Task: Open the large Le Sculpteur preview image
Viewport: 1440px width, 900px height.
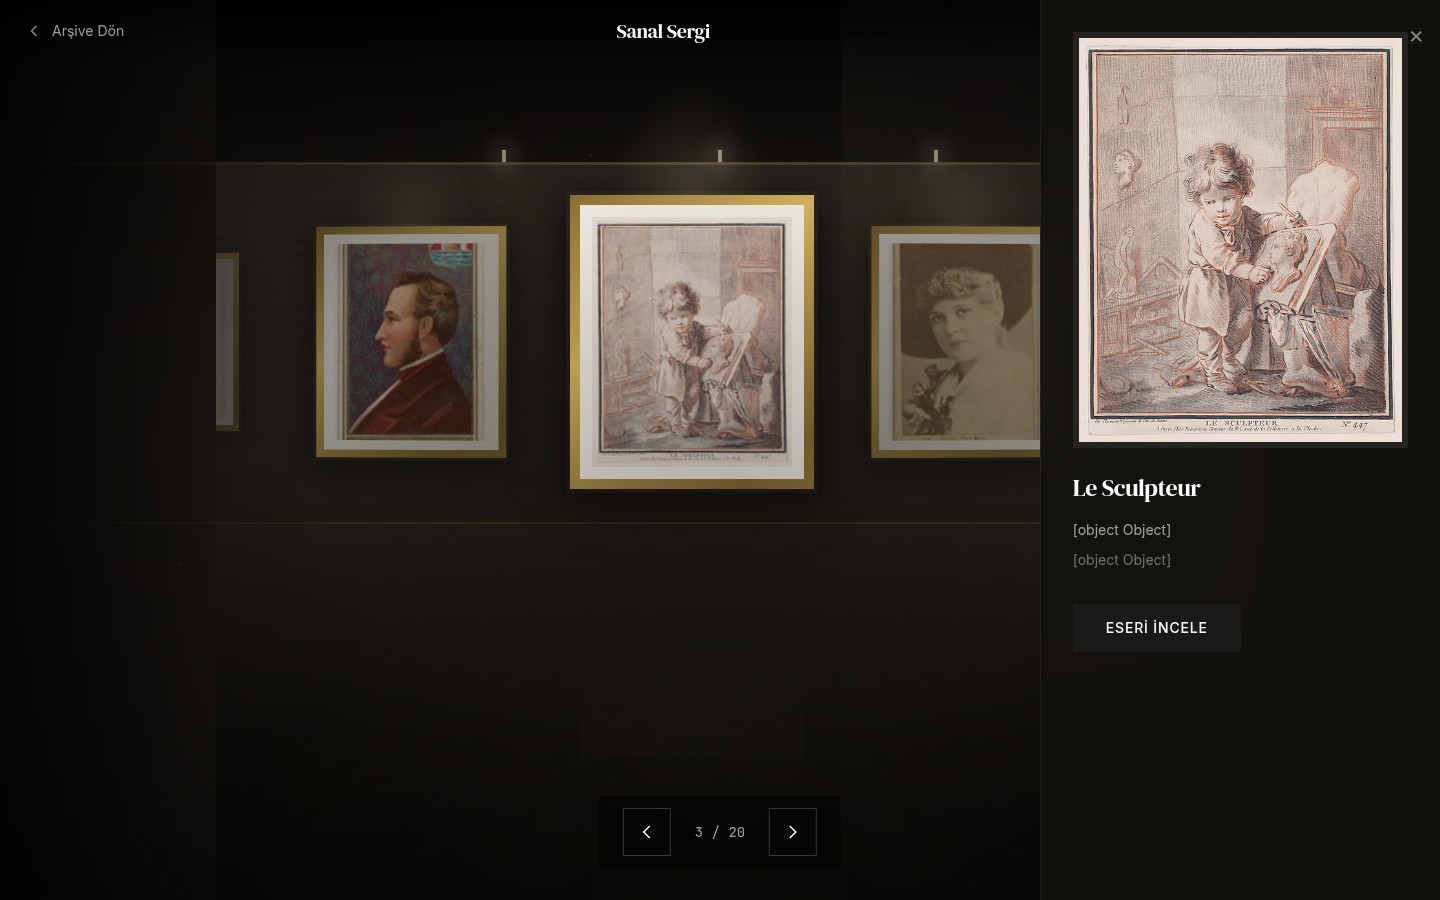Action: [1240, 240]
